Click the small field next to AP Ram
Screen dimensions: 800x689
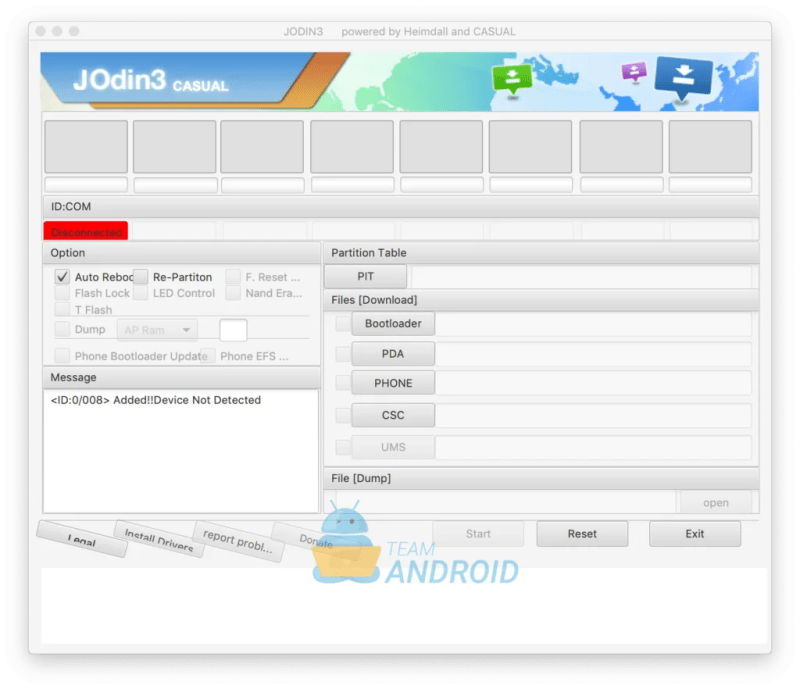click(x=233, y=330)
